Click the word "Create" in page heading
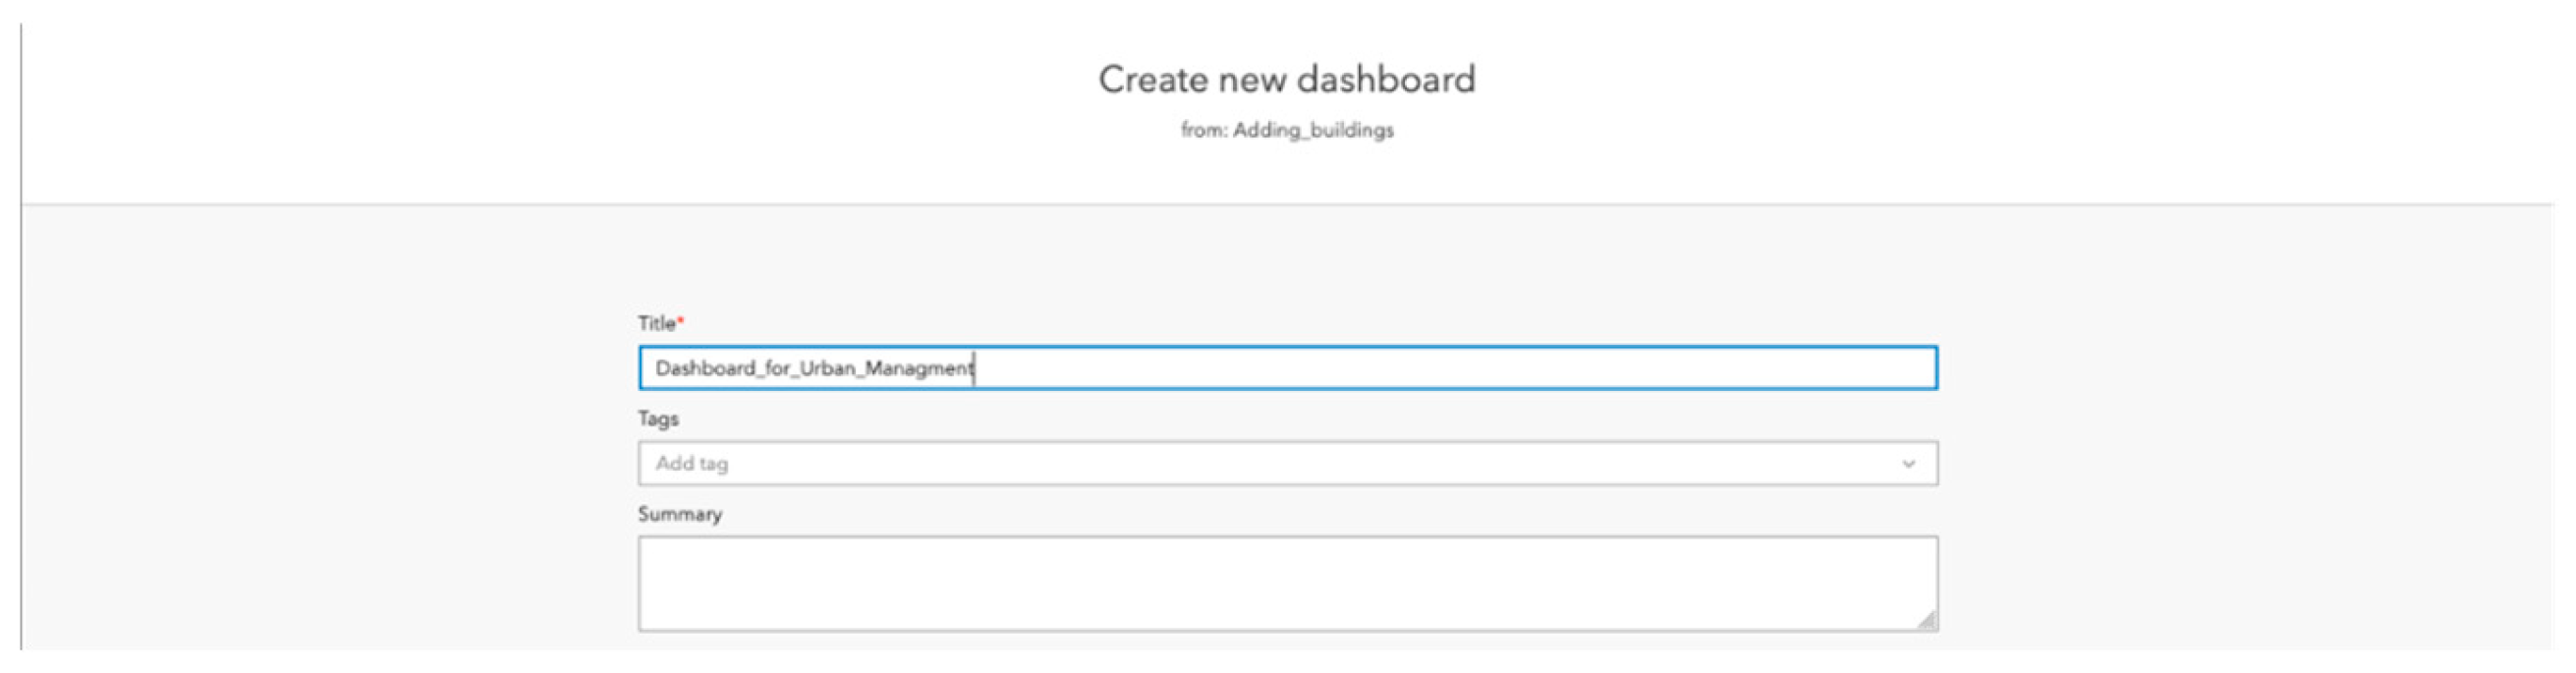The image size is (2576, 673). coord(1153,80)
